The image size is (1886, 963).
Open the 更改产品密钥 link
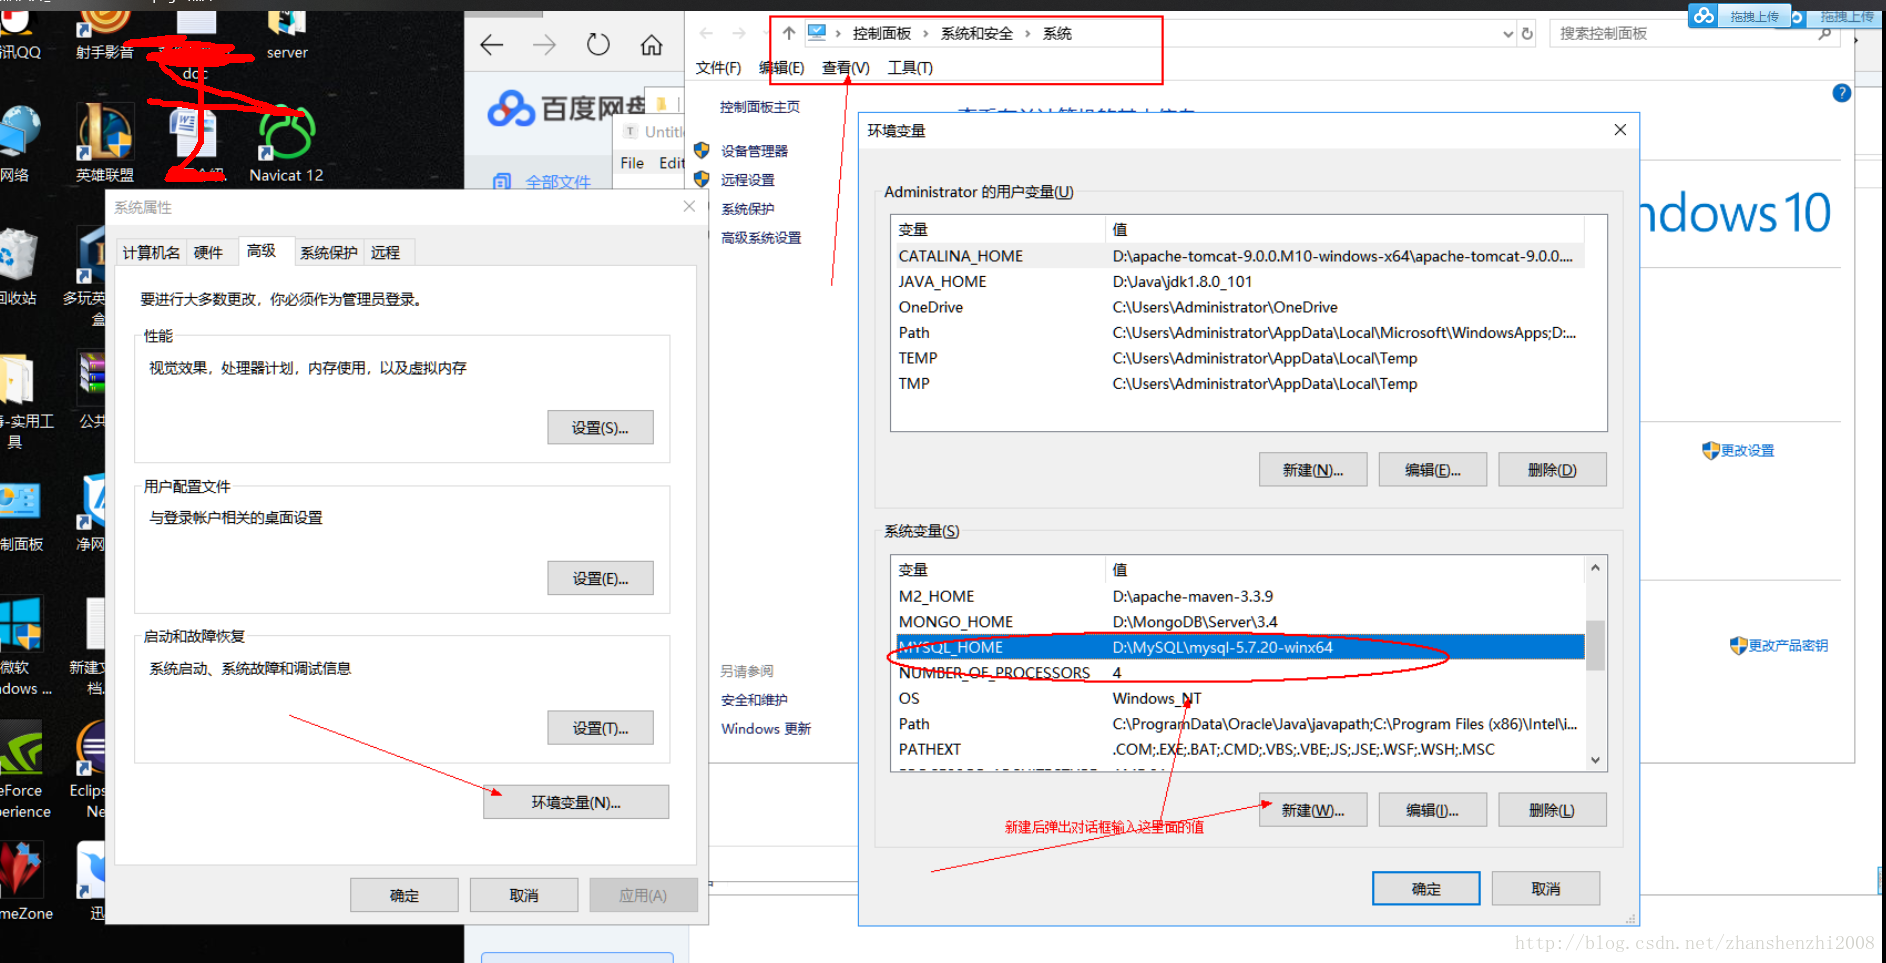click(1788, 646)
